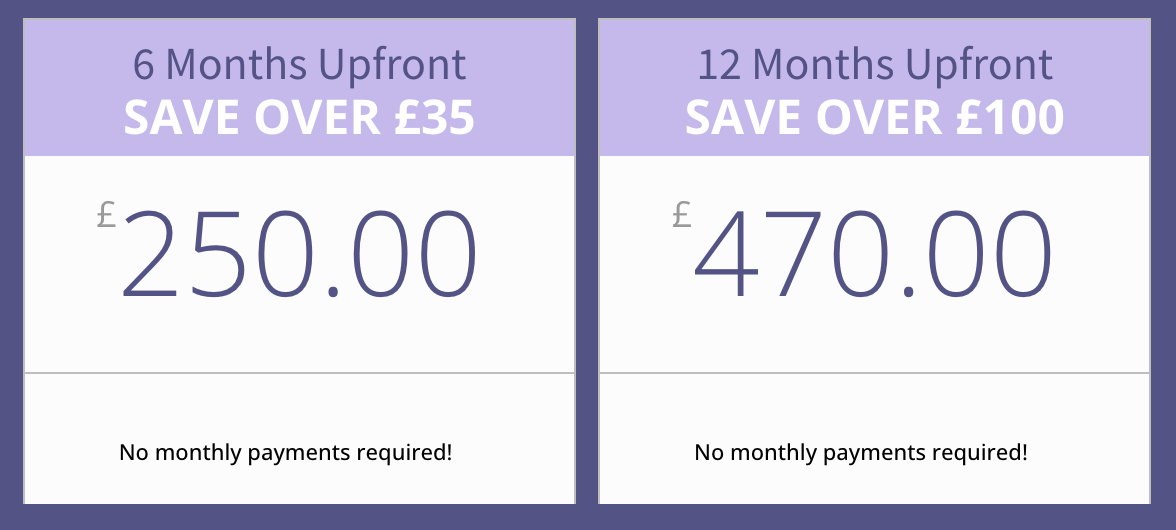1176x530 pixels.
Task: Click the "Upfront" word in the 12 Months title
Action: [x=979, y=66]
